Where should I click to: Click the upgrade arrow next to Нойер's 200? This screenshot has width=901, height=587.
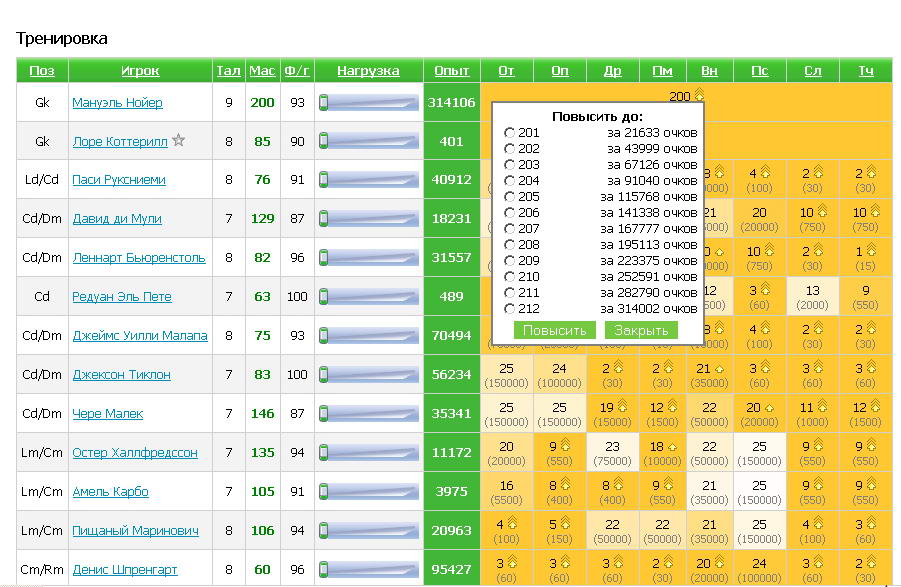699,96
